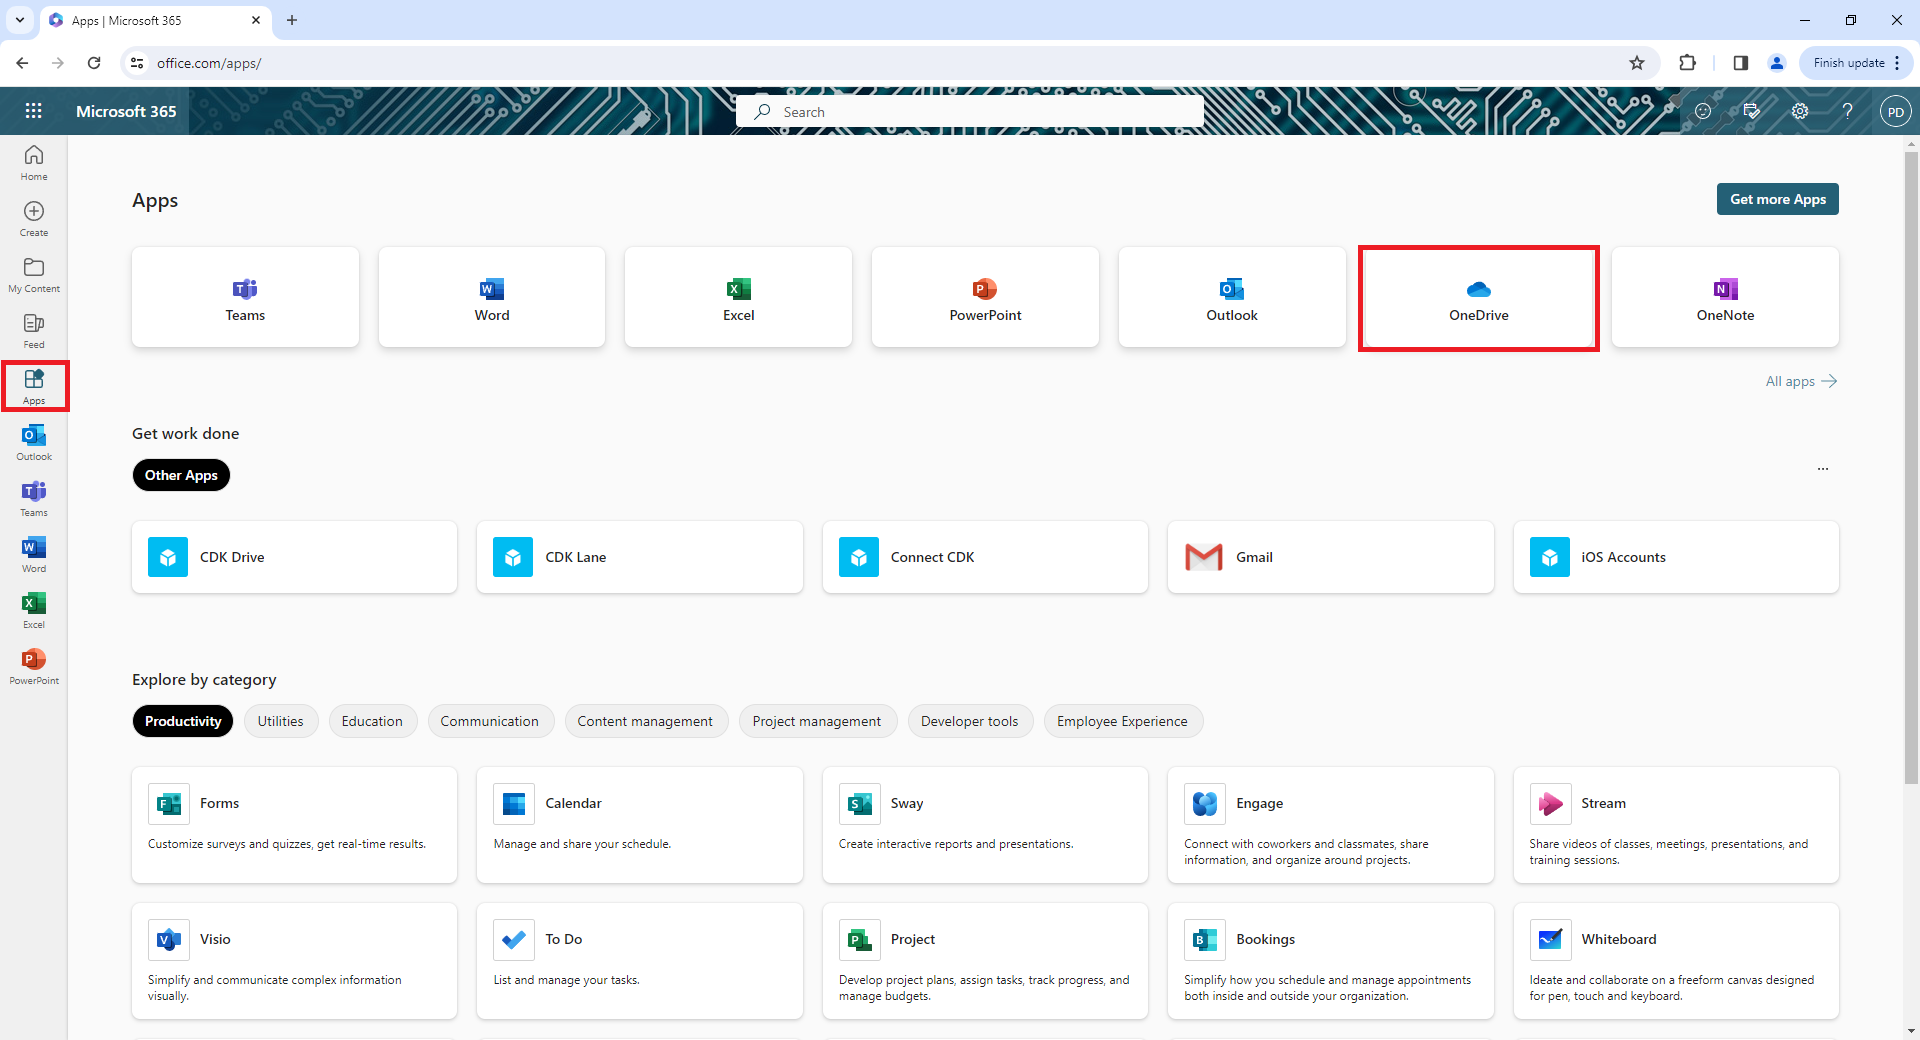The image size is (1920, 1040).
Task: Open the Forms app card
Action: 295,825
